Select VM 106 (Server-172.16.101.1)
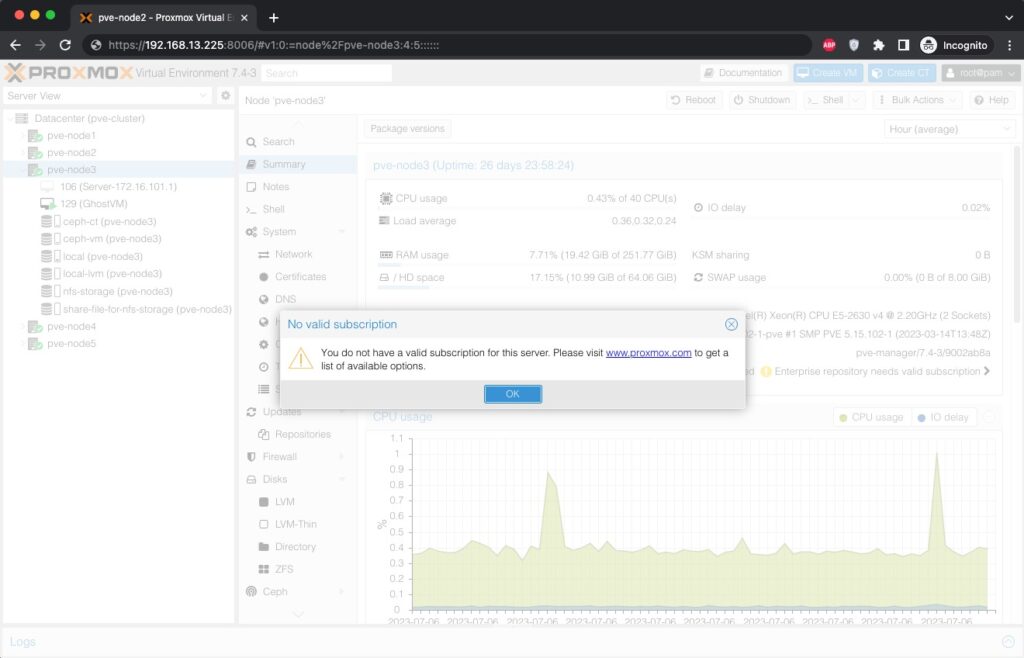This screenshot has height=658, width=1024. [x=118, y=187]
